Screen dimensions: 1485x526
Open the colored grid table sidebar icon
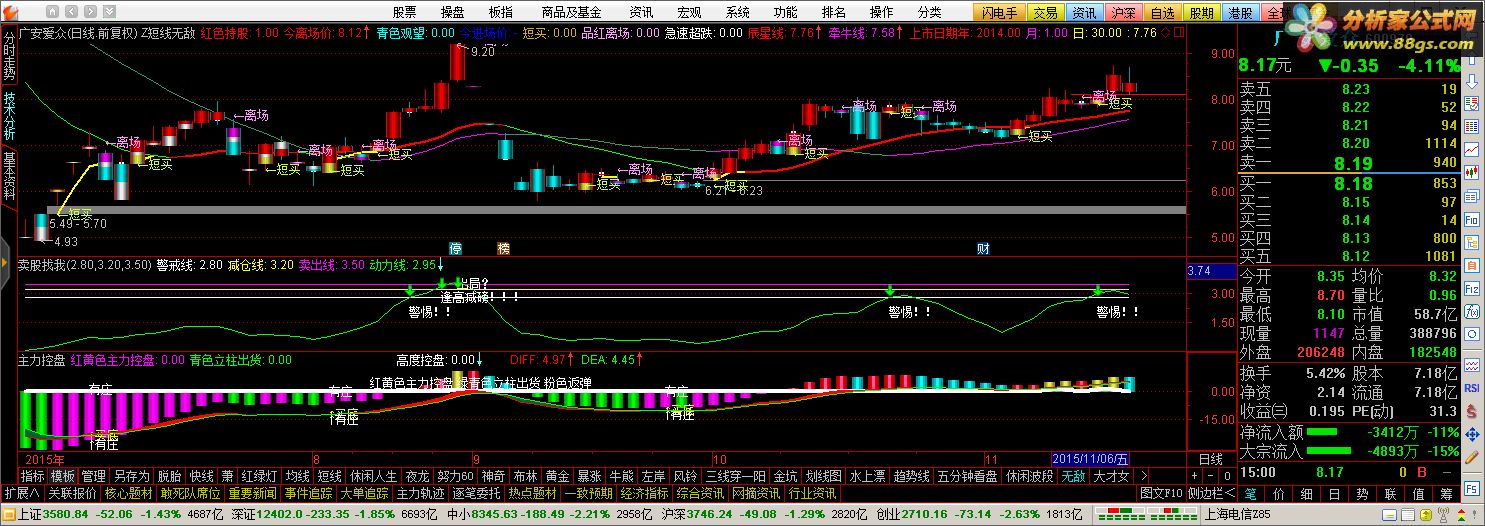(1471, 126)
